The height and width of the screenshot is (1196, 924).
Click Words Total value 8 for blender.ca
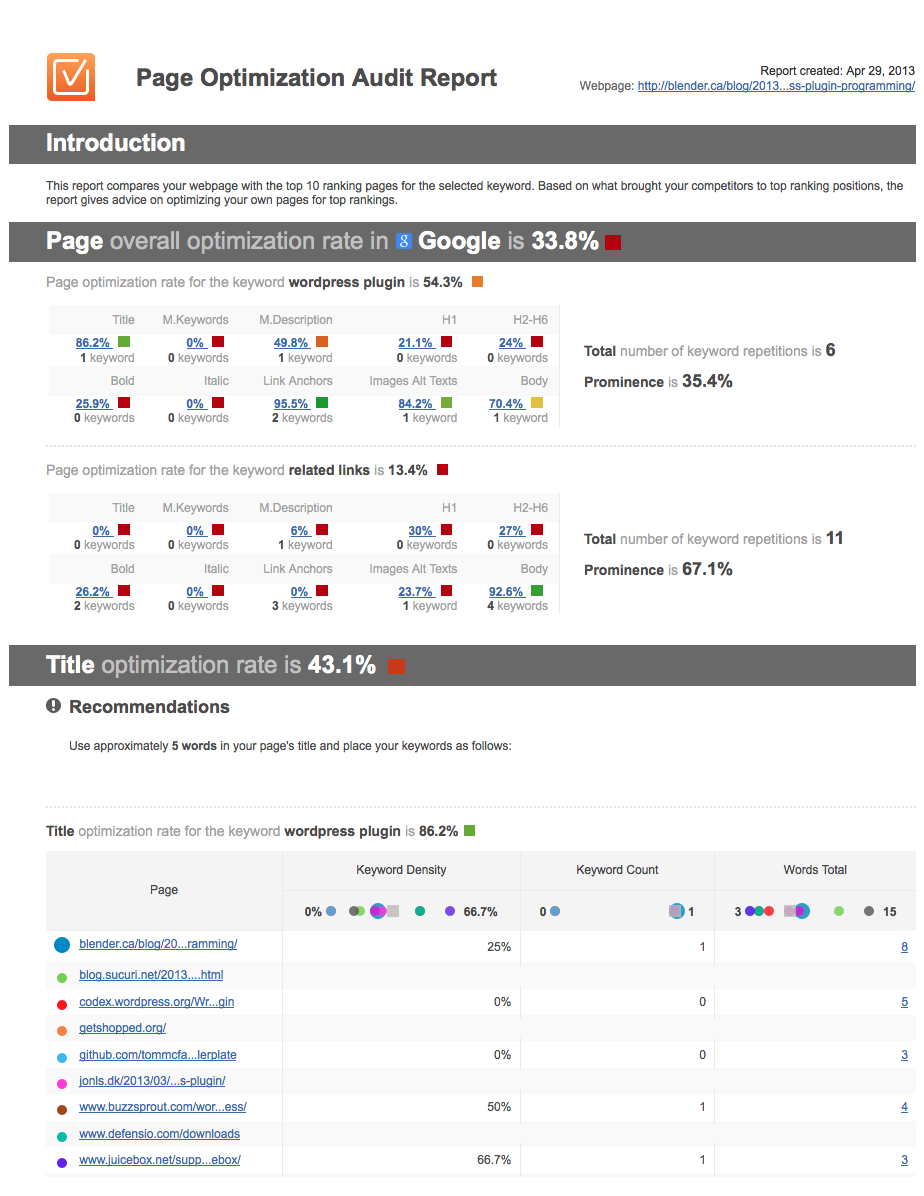pos(904,947)
